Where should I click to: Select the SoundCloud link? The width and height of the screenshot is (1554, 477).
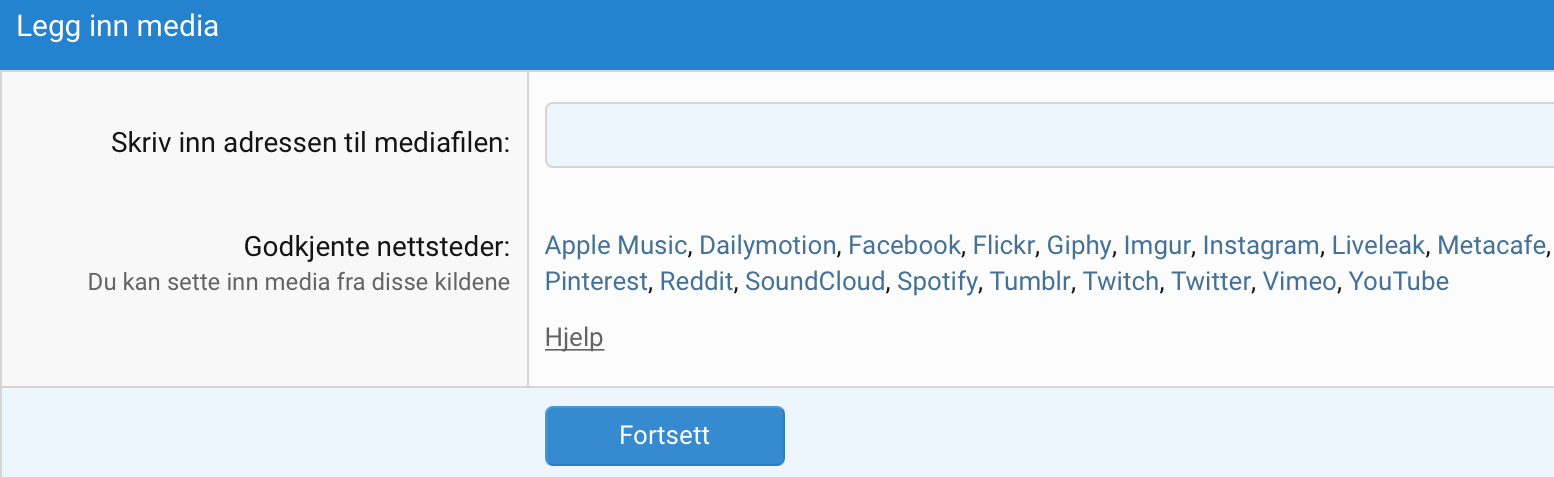point(815,281)
